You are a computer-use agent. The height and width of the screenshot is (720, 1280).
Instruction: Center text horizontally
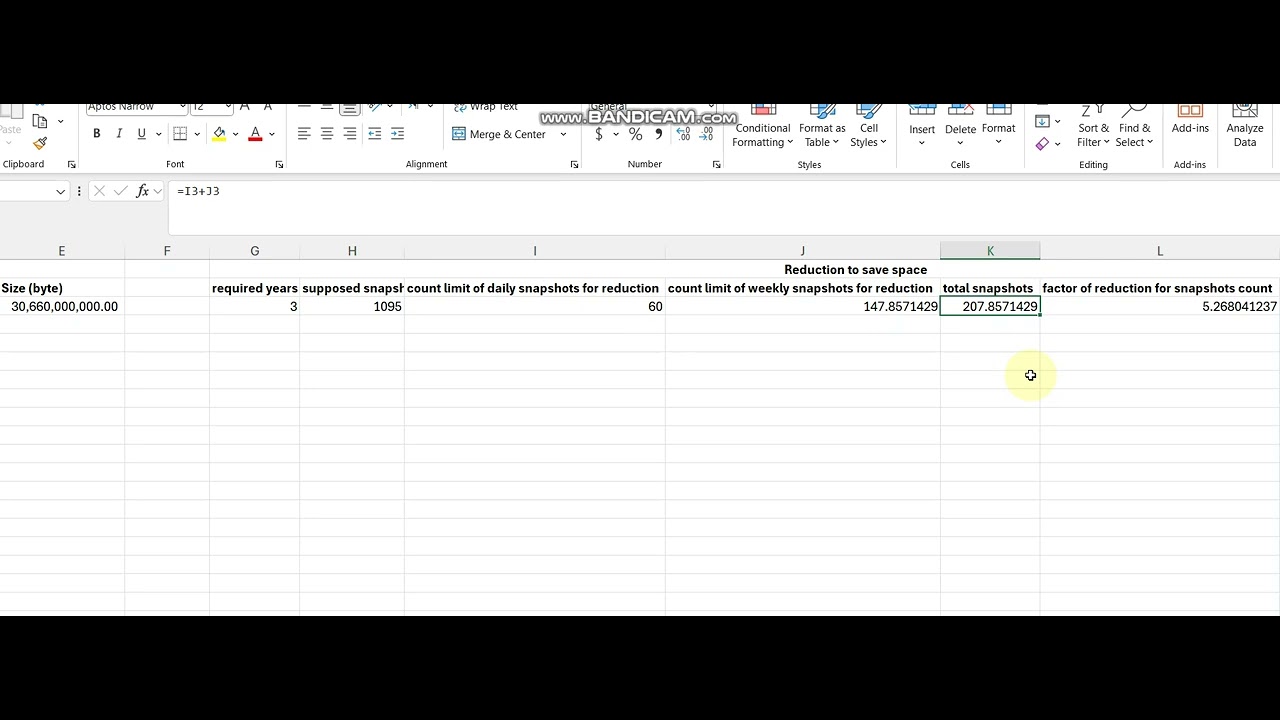[327, 134]
